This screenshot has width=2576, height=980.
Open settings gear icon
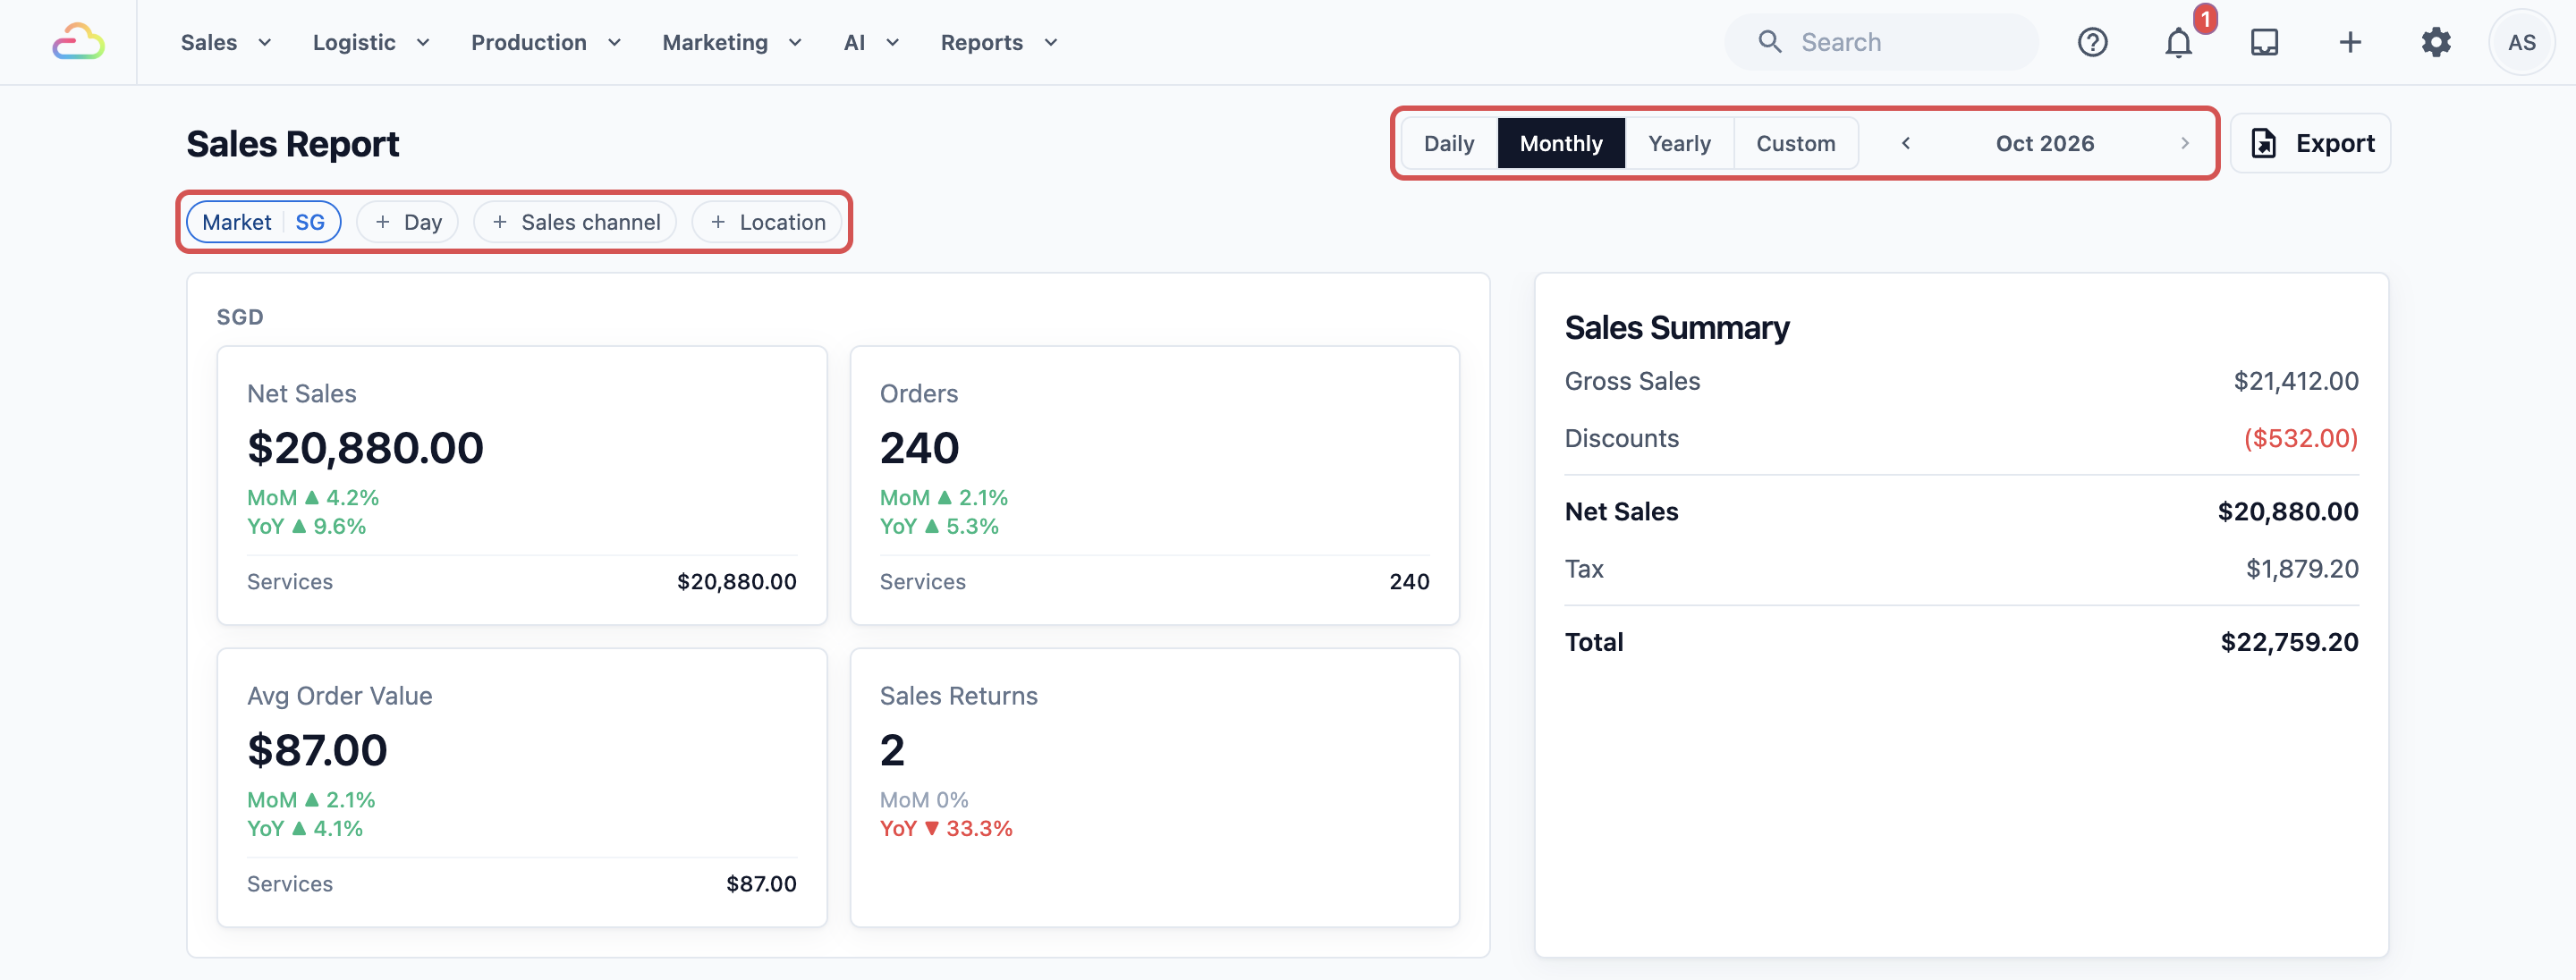point(2436,42)
